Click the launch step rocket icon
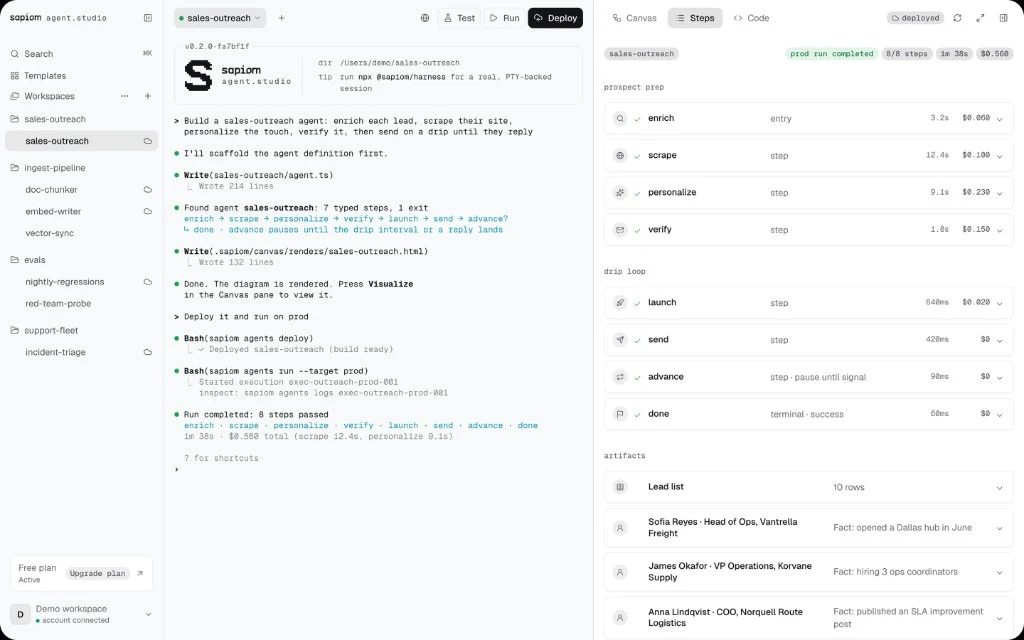This screenshot has height=640, width=1024. tap(620, 302)
